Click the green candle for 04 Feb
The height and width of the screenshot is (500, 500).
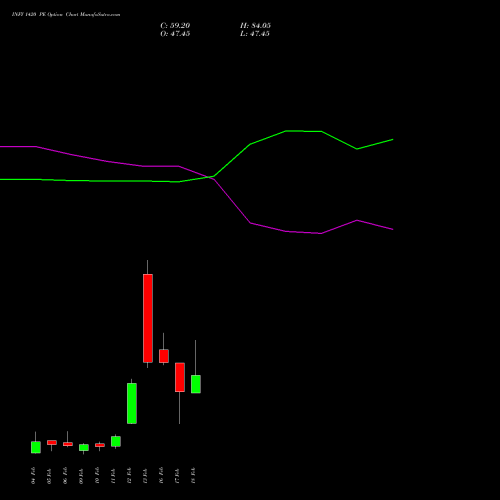point(36,447)
